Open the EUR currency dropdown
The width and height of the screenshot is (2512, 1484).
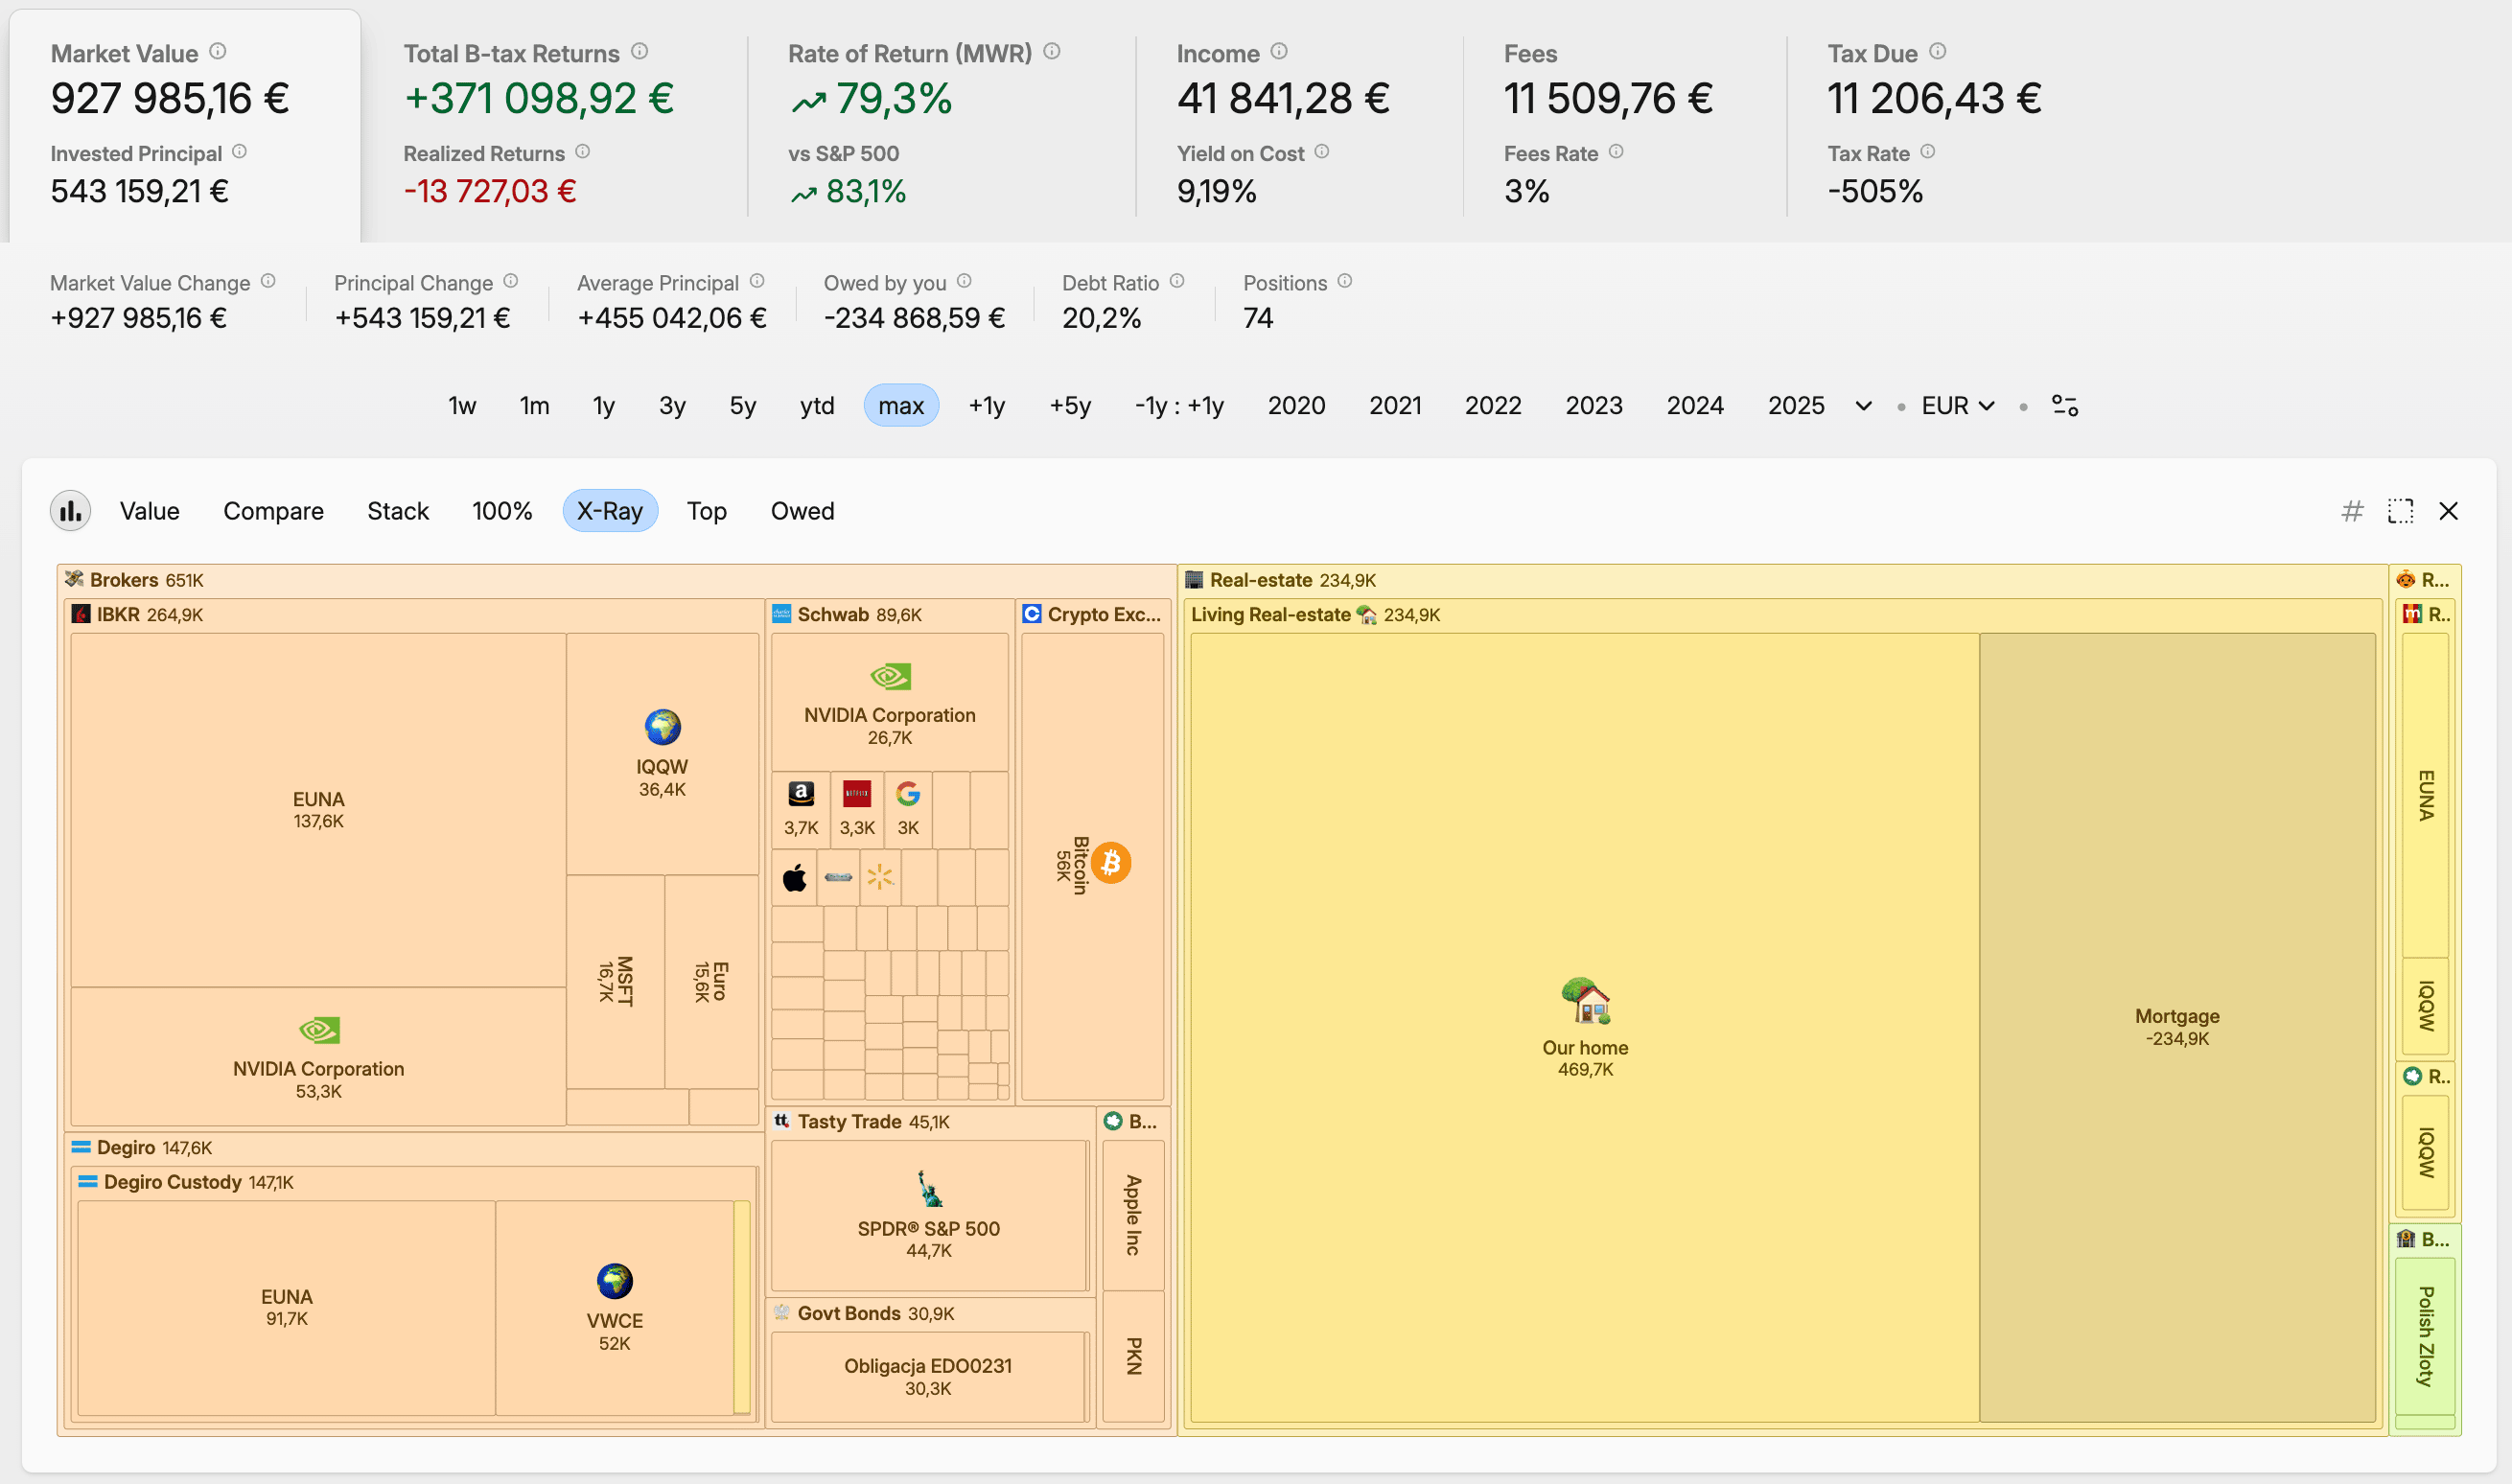[x=1958, y=405]
